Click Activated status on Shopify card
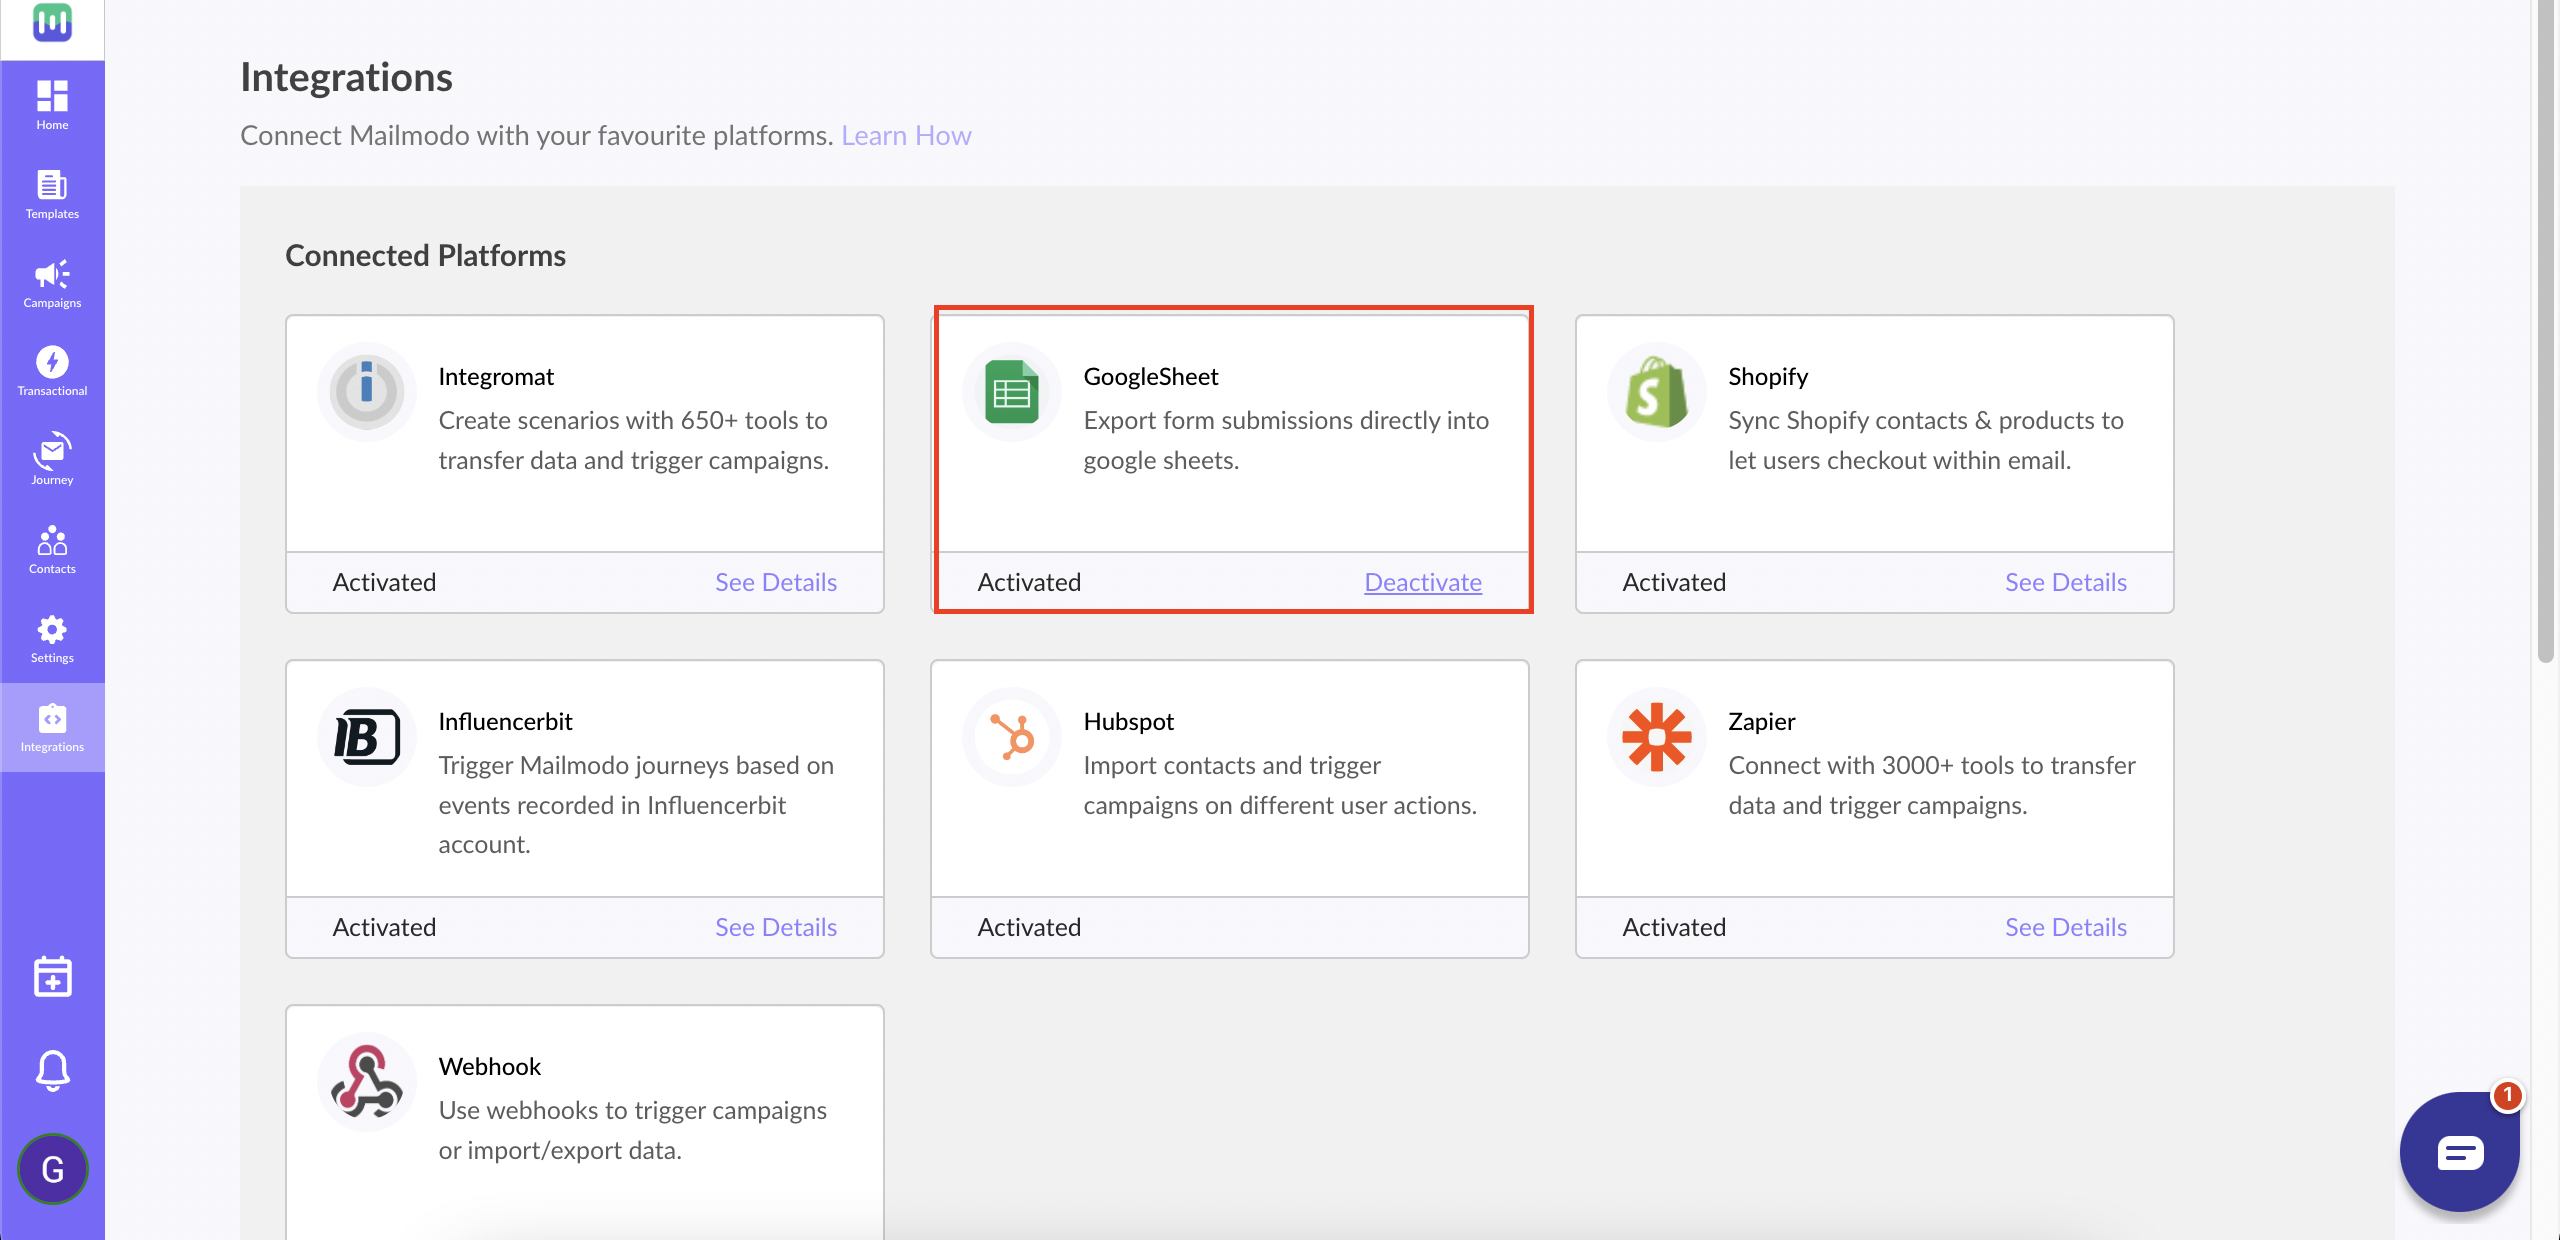Screen dimensions: 2560x1240 [1674, 582]
